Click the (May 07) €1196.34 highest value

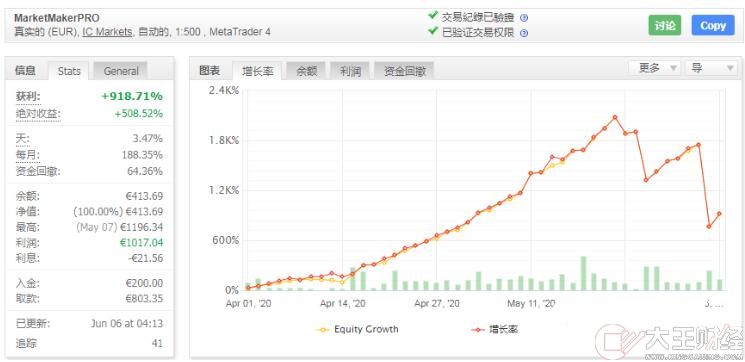[120, 227]
